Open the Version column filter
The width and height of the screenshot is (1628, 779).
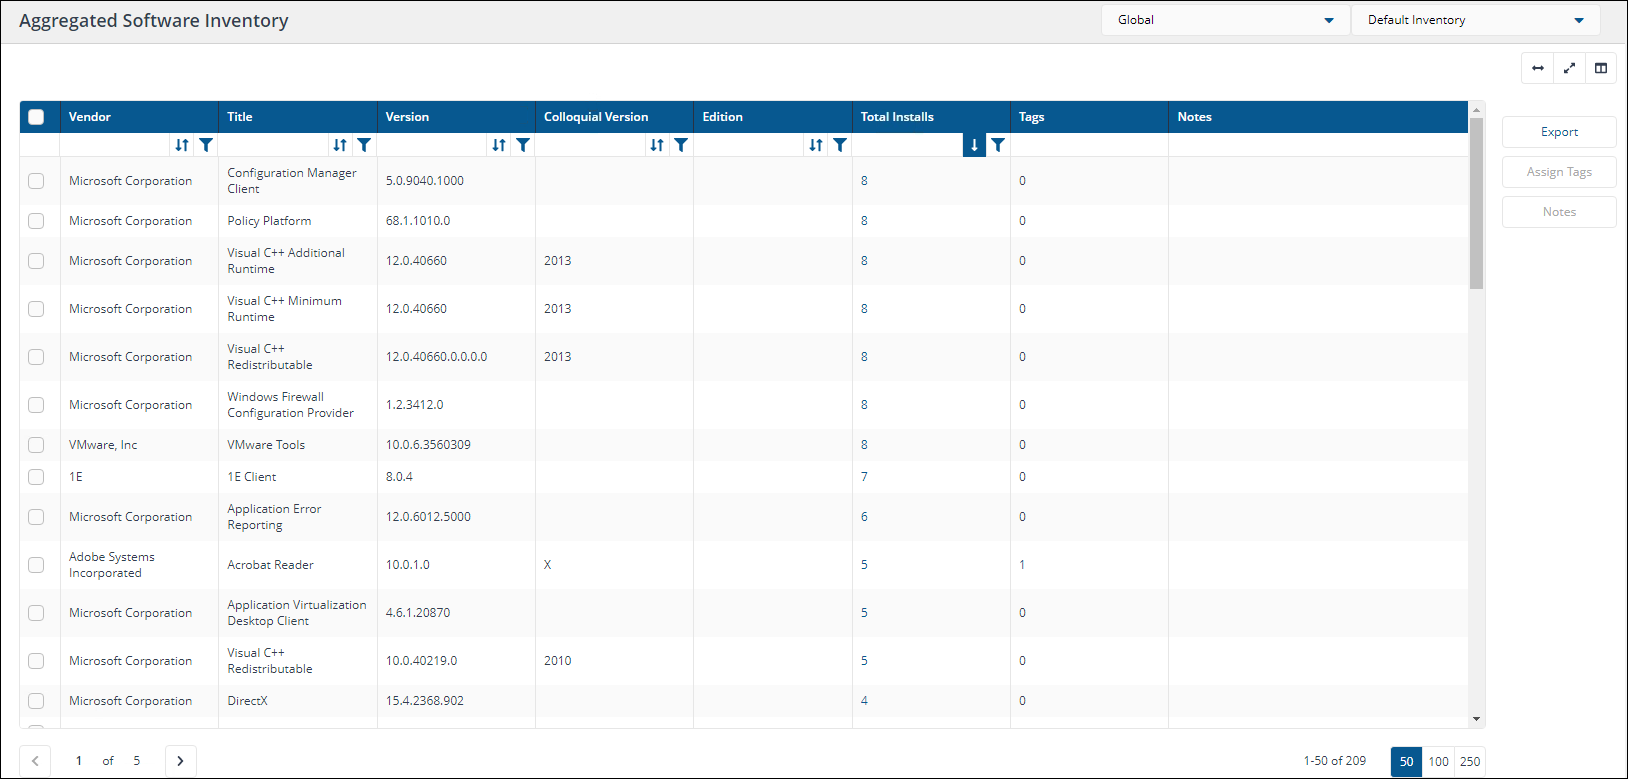pos(523,145)
